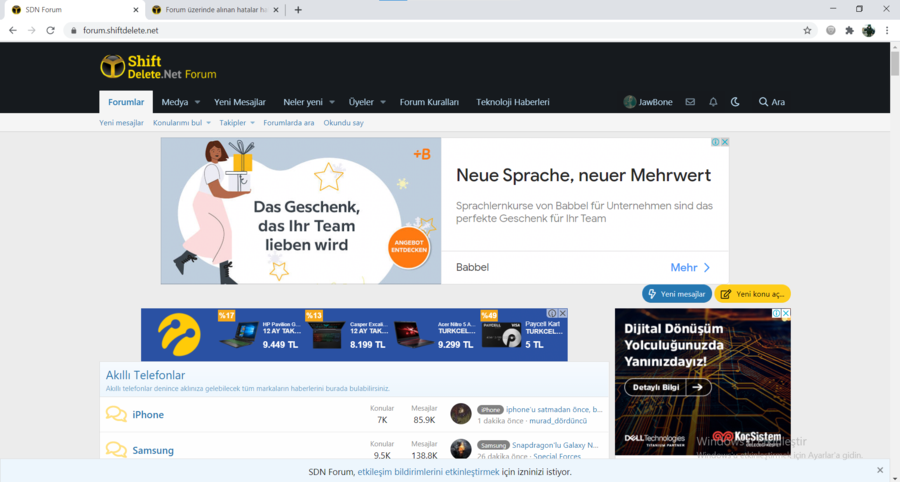Open latest thread "iphone'u satmadan önce"
This screenshot has height=482, width=900.
click(x=554, y=410)
